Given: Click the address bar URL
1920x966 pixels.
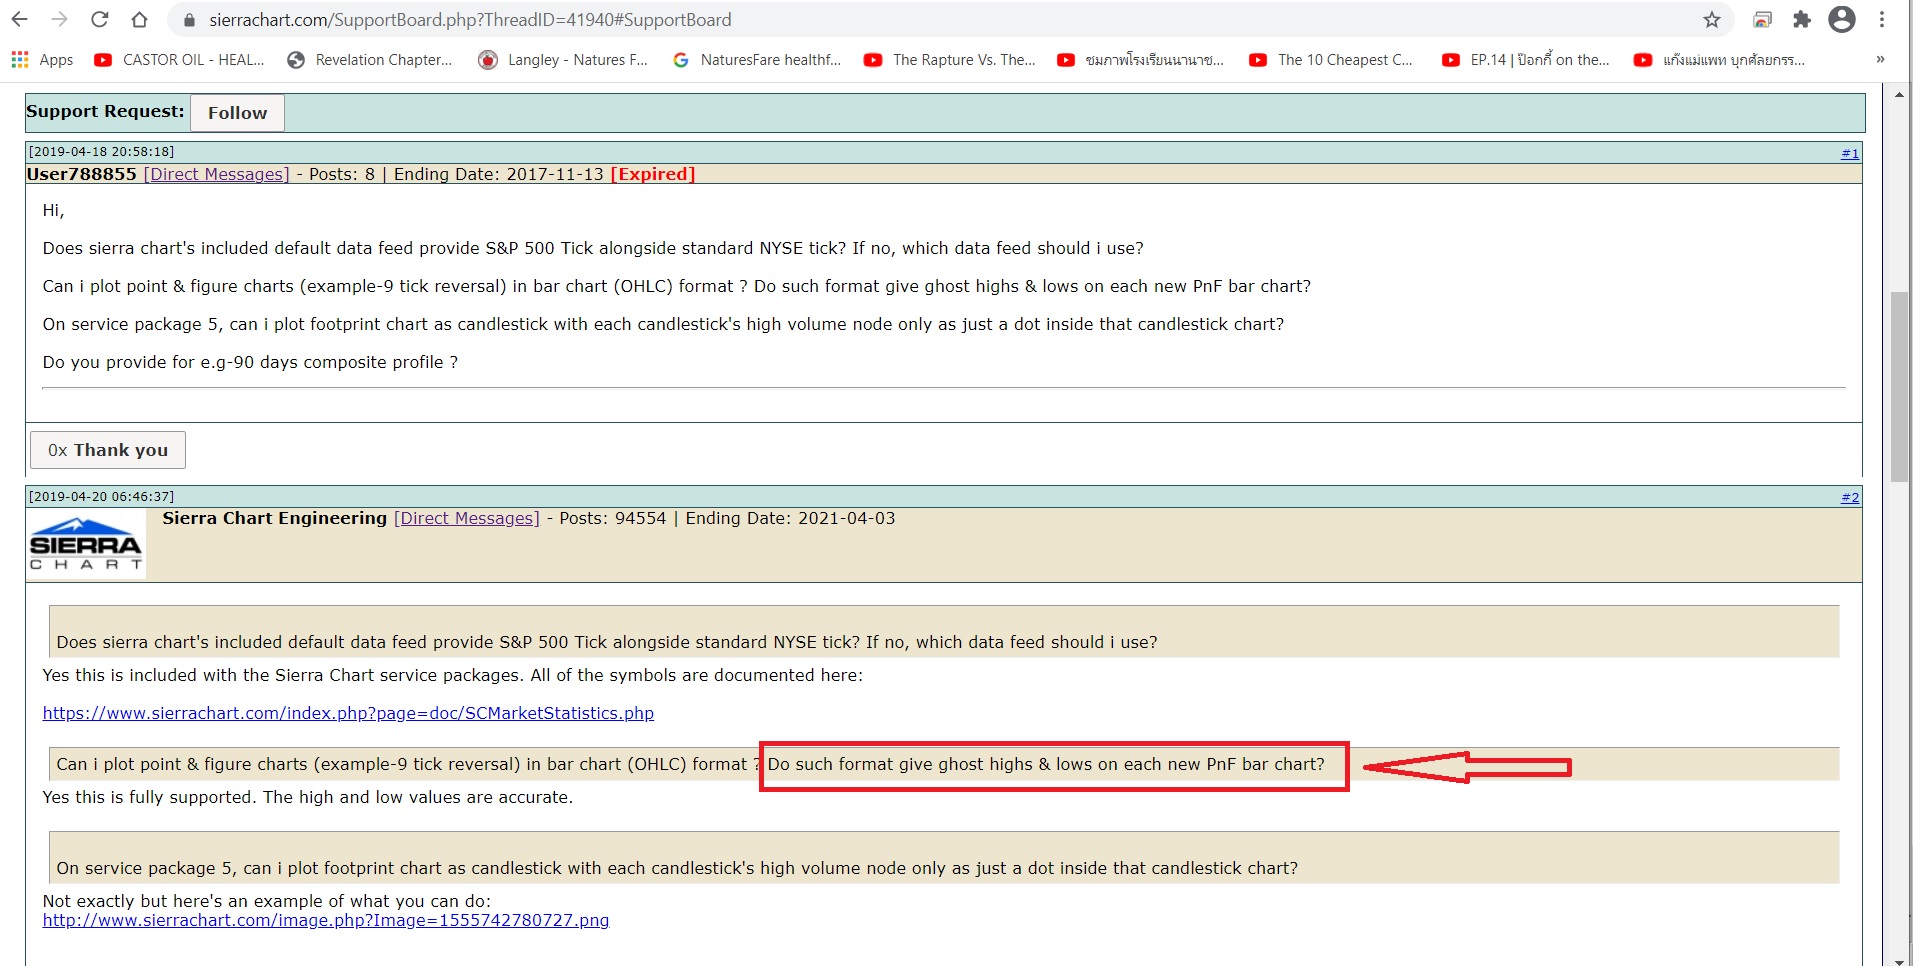Looking at the screenshot, I should (470, 20).
